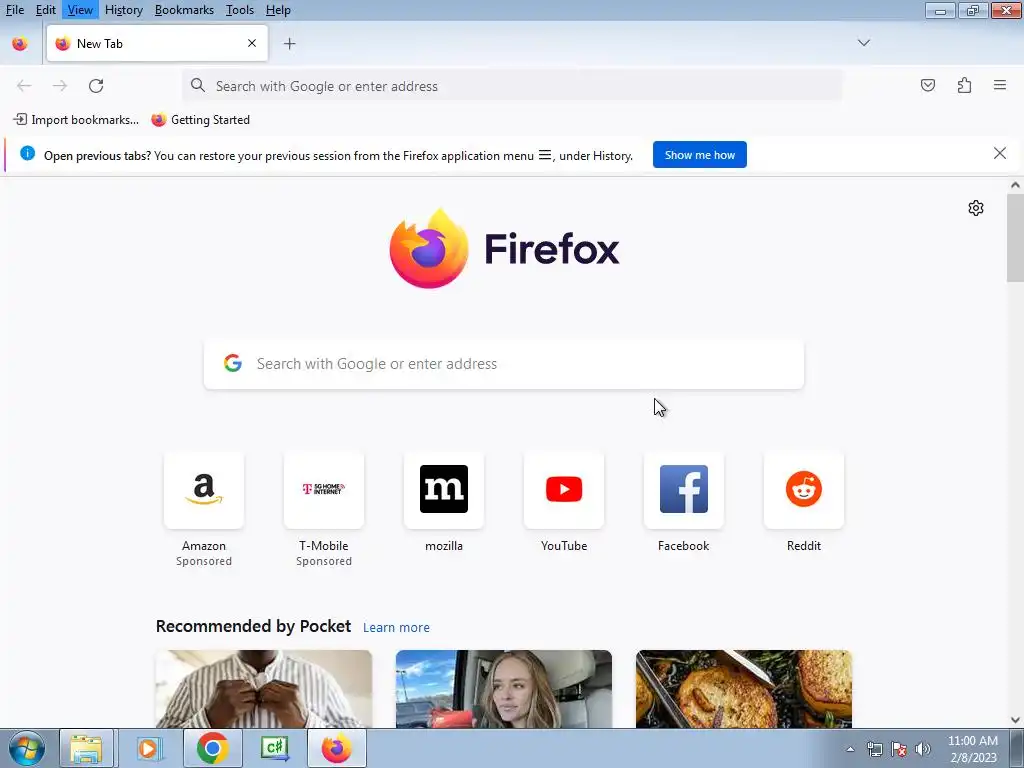The width and height of the screenshot is (1024, 768).
Task: Close the New Tab tab
Action: [x=252, y=43]
